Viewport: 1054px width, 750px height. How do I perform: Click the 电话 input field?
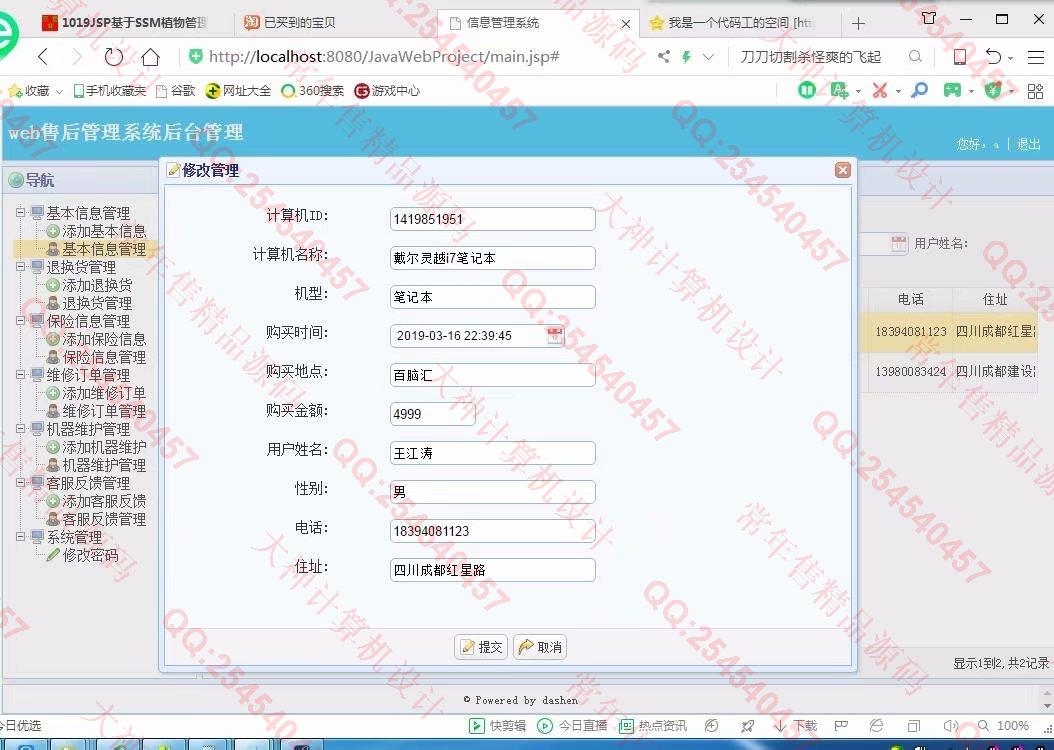point(493,531)
